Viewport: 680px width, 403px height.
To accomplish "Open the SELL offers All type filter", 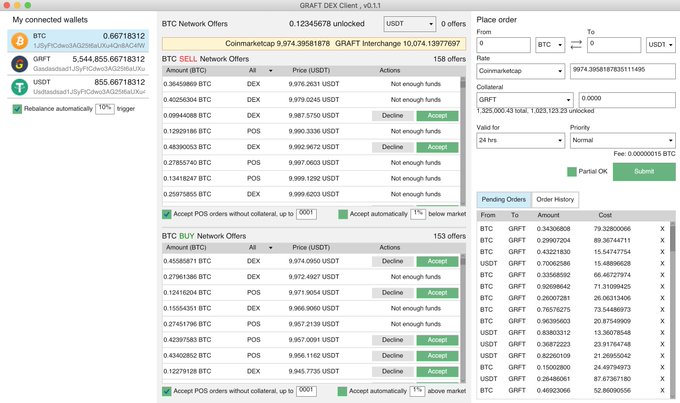I will pos(260,70).
